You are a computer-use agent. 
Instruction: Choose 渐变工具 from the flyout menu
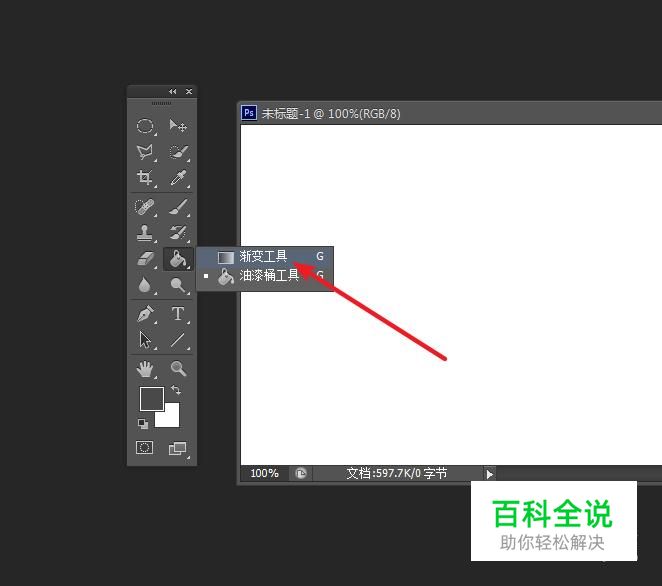(265, 256)
